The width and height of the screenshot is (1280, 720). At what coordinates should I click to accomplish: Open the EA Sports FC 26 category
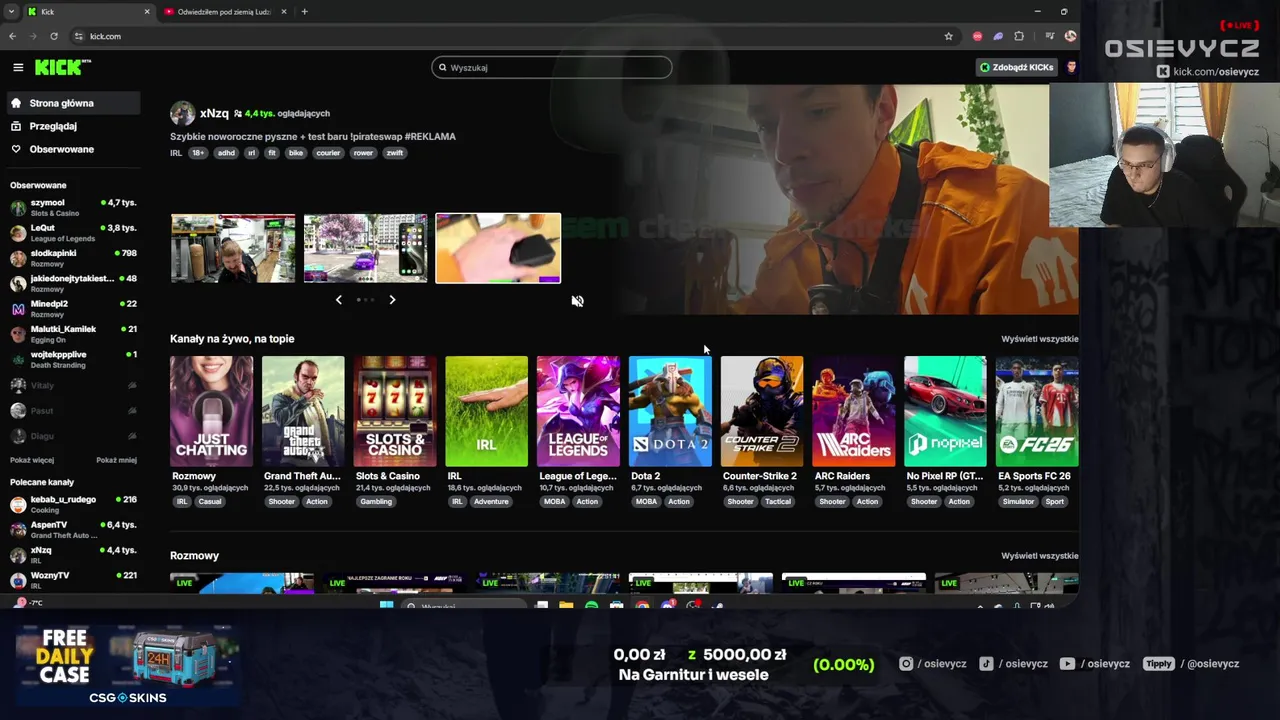click(1037, 411)
